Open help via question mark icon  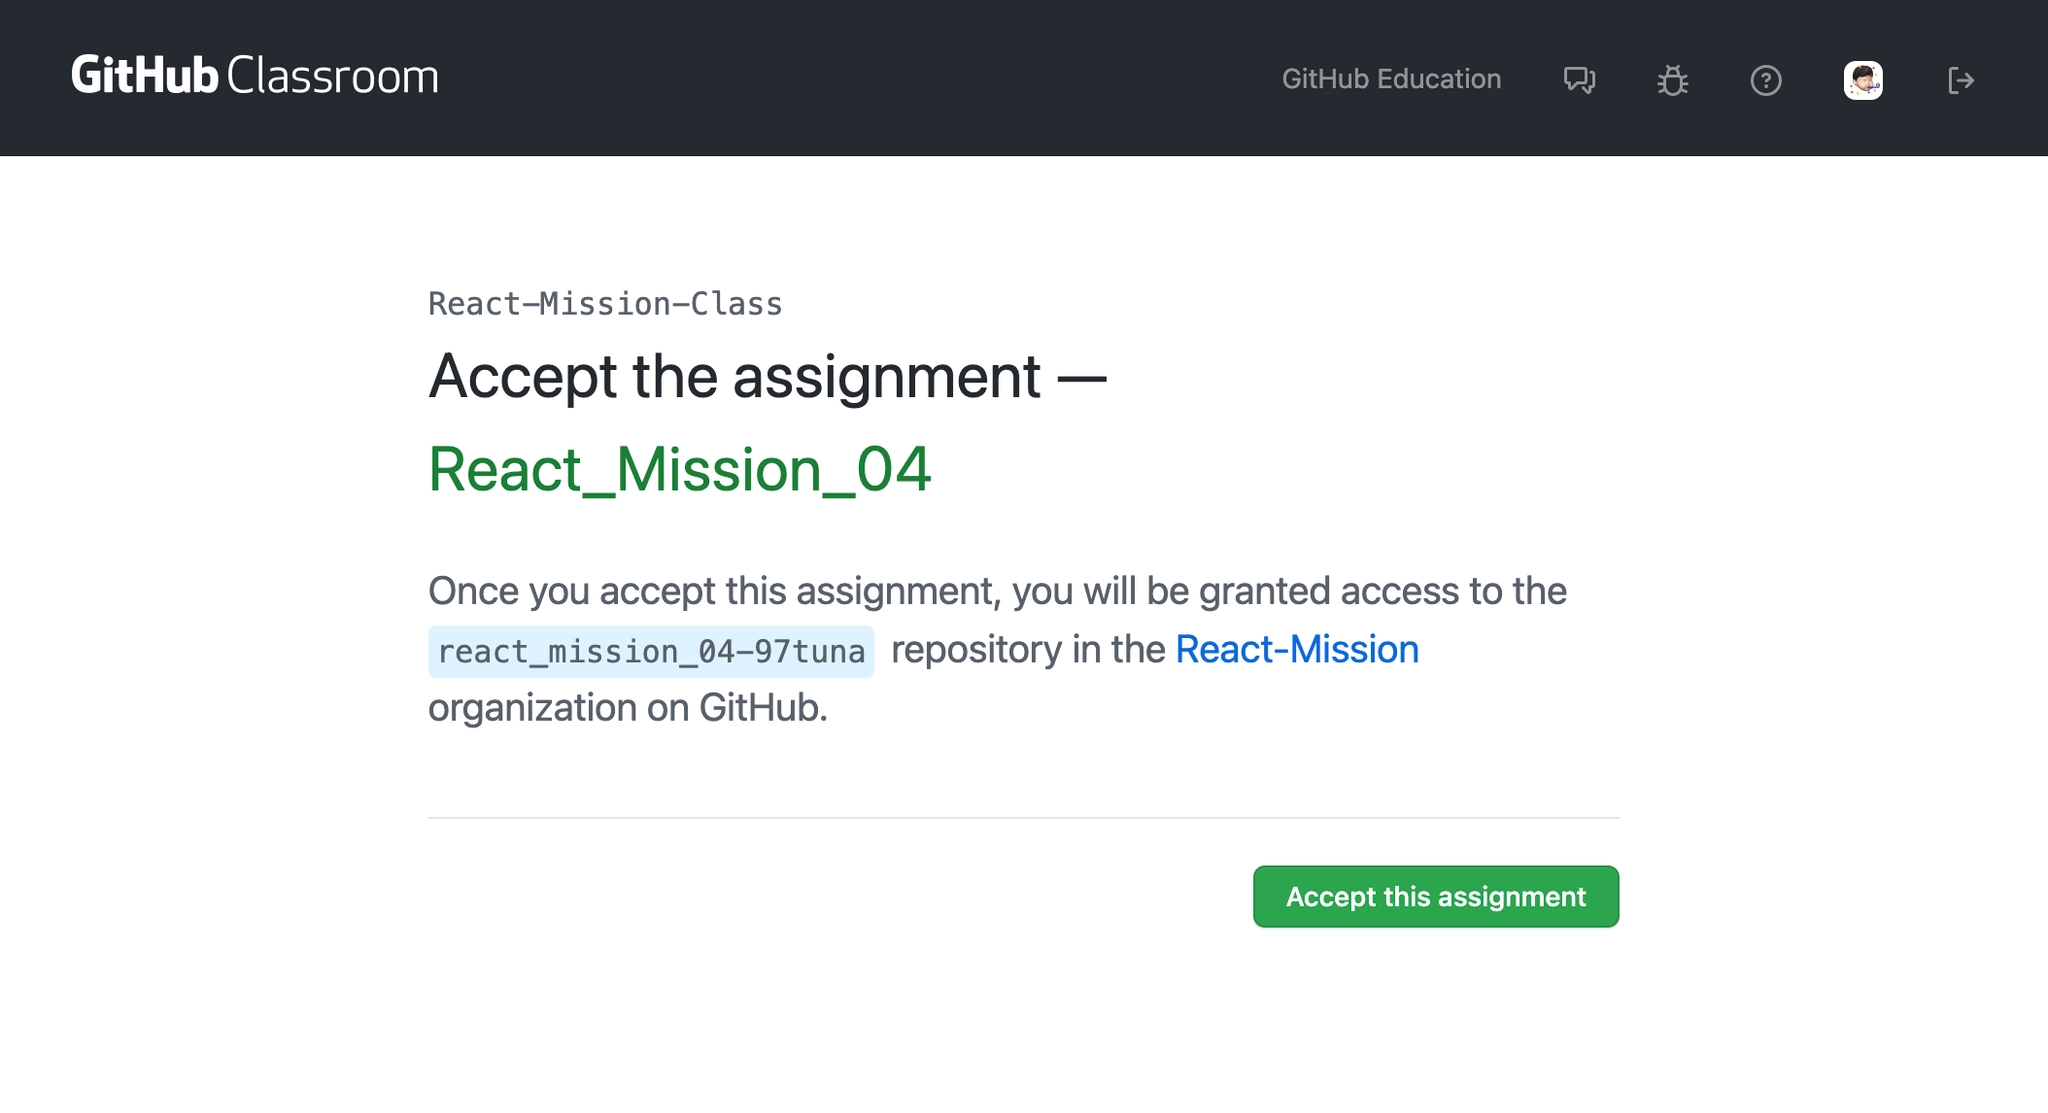pyautogui.click(x=1766, y=80)
